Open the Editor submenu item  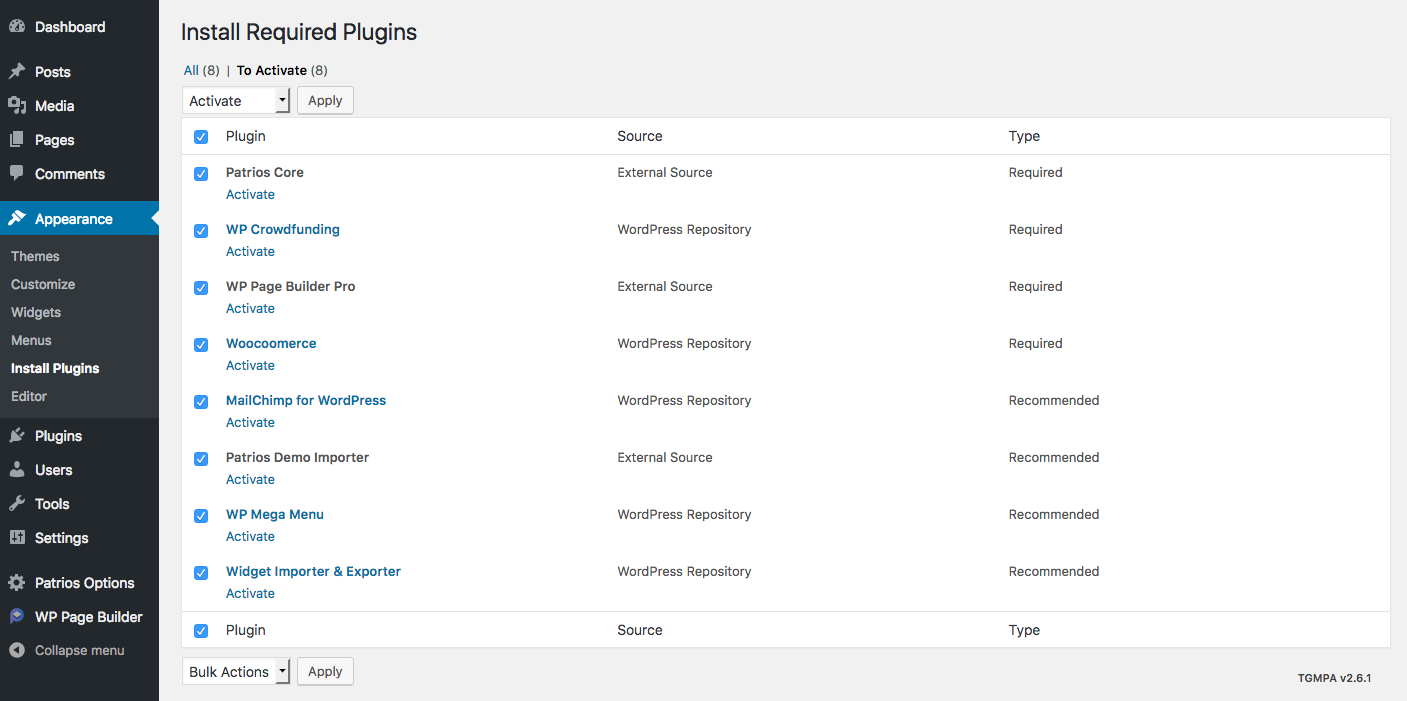(x=29, y=396)
